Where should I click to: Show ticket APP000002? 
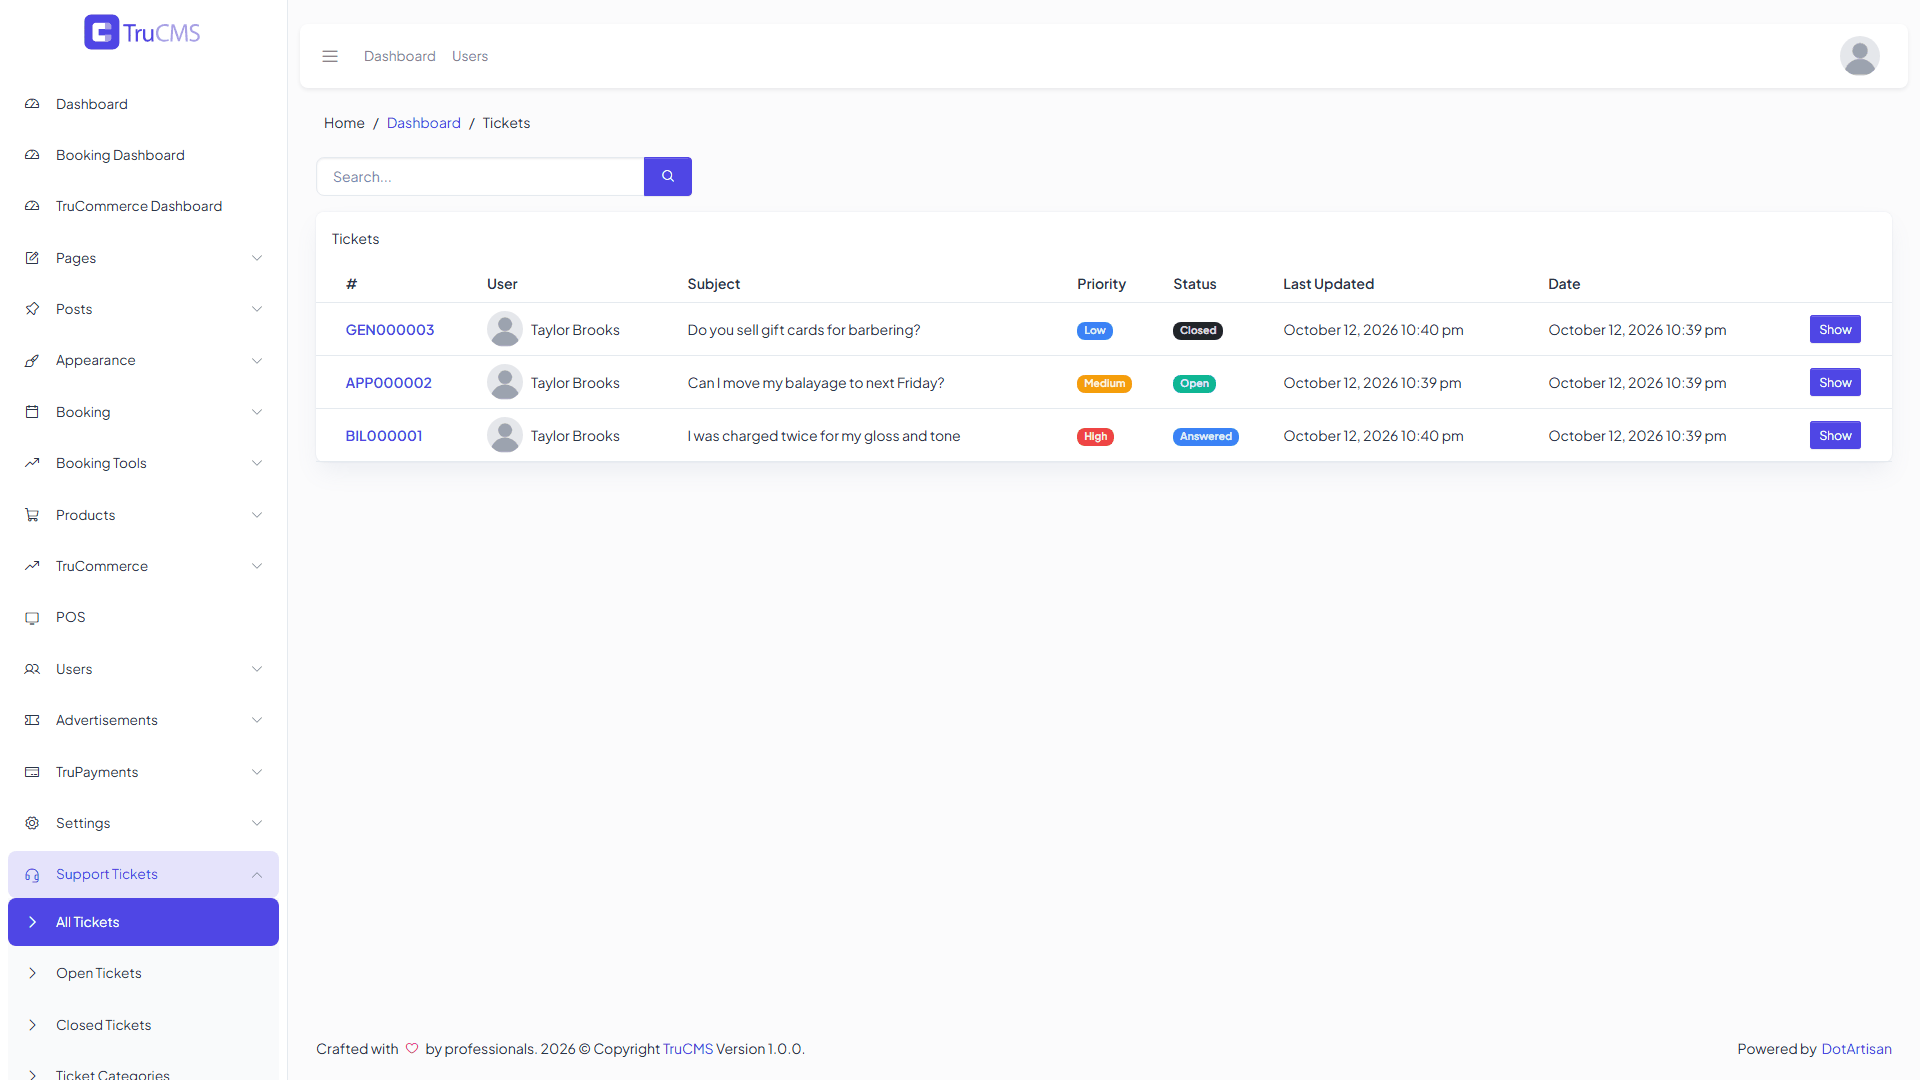tap(1835, 382)
